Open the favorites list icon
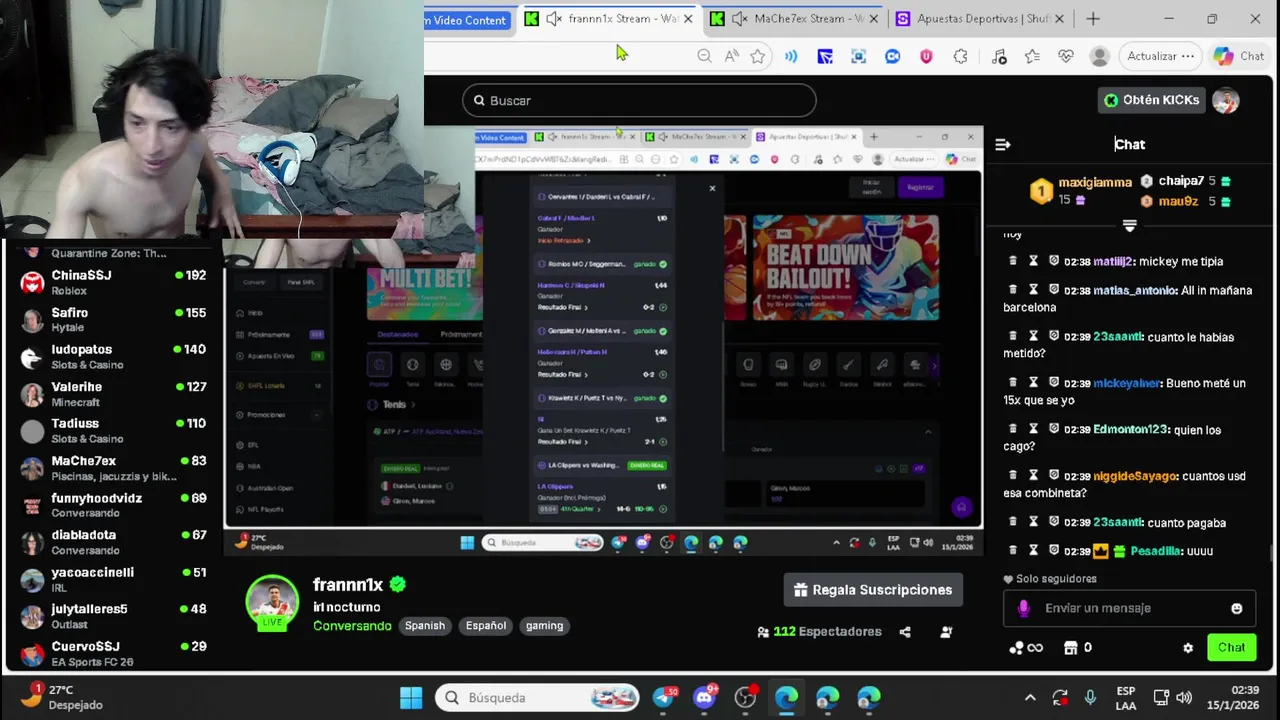Image resolution: width=1280 pixels, height=720 pixels. (1032, 56)
